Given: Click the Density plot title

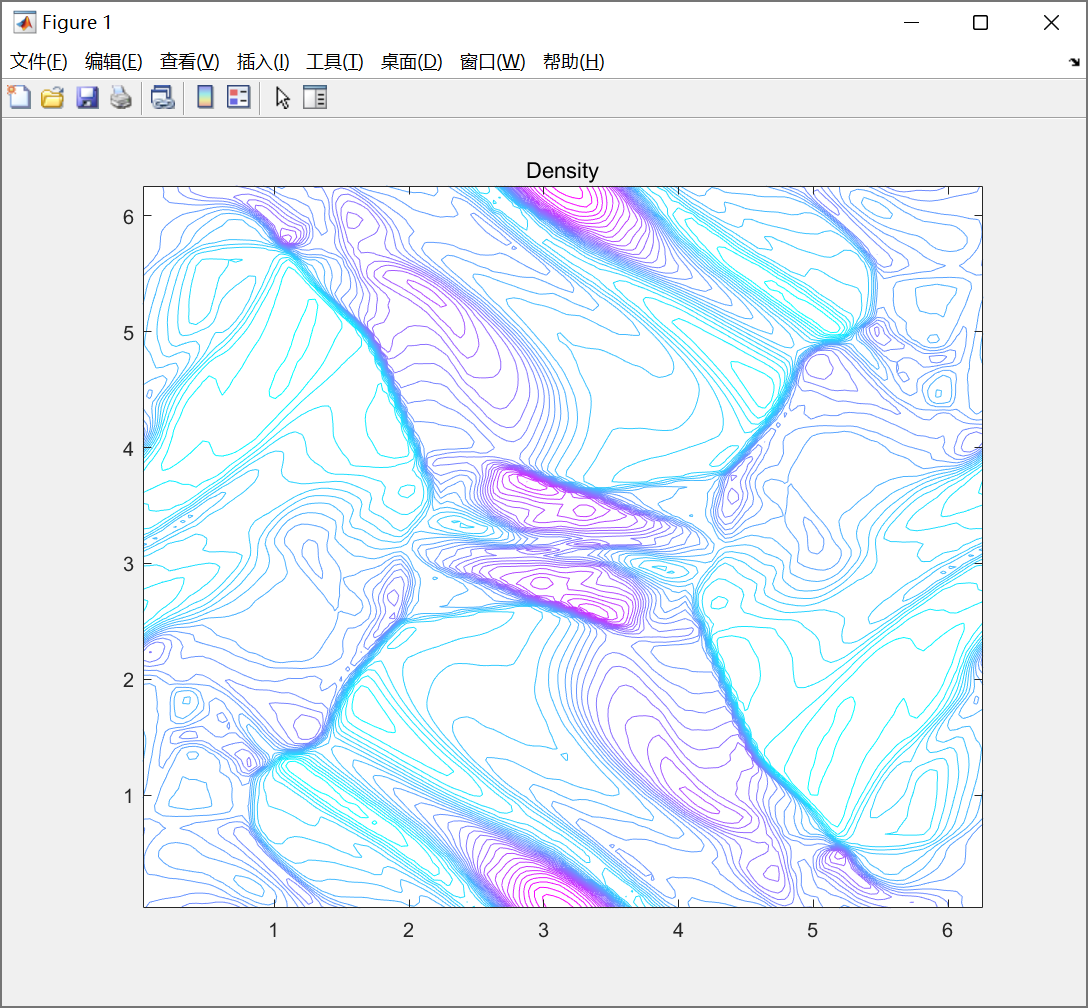Looking at the screenshot, I should [562, 171].
